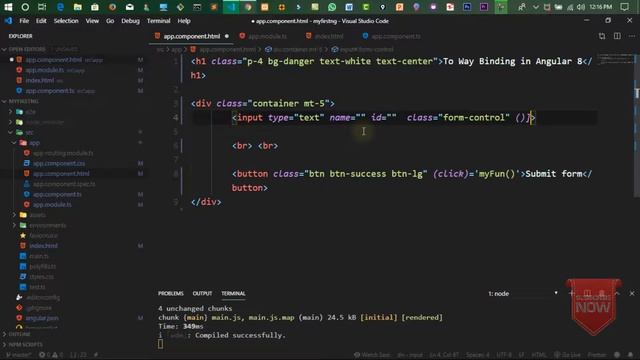
Task: Click the Watch Sass status bar button
Action: pyautogui.click(x=372, y=355)
